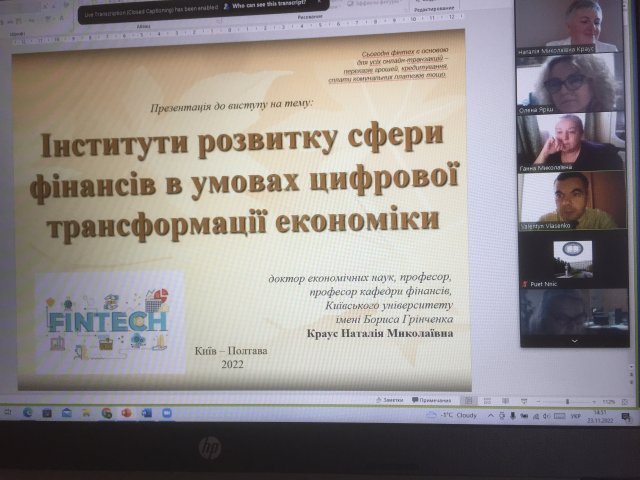Click the Примітки (Comments) button in status bar
Viewport: 640px width, 480px height.
433,400
